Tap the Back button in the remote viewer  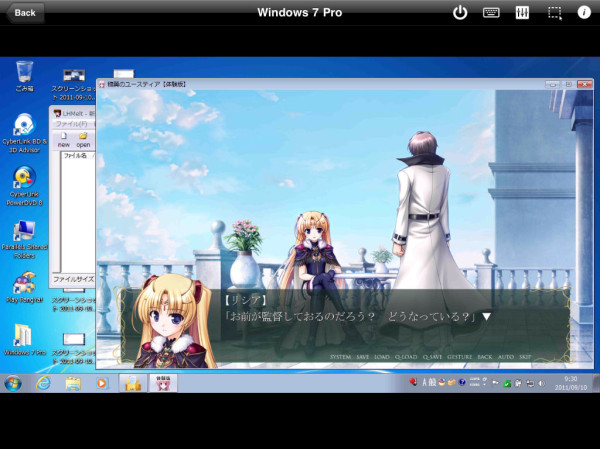tap(25, 13)
